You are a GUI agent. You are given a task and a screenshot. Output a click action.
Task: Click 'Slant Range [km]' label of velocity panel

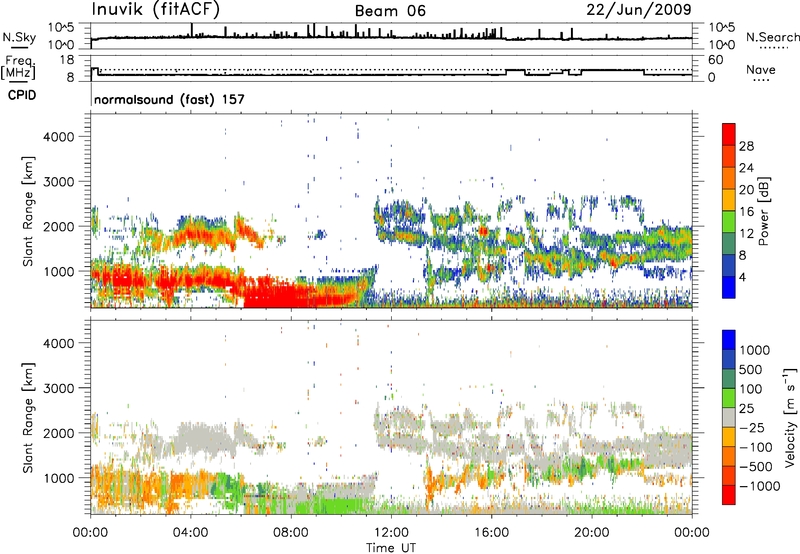pos(28,418)
